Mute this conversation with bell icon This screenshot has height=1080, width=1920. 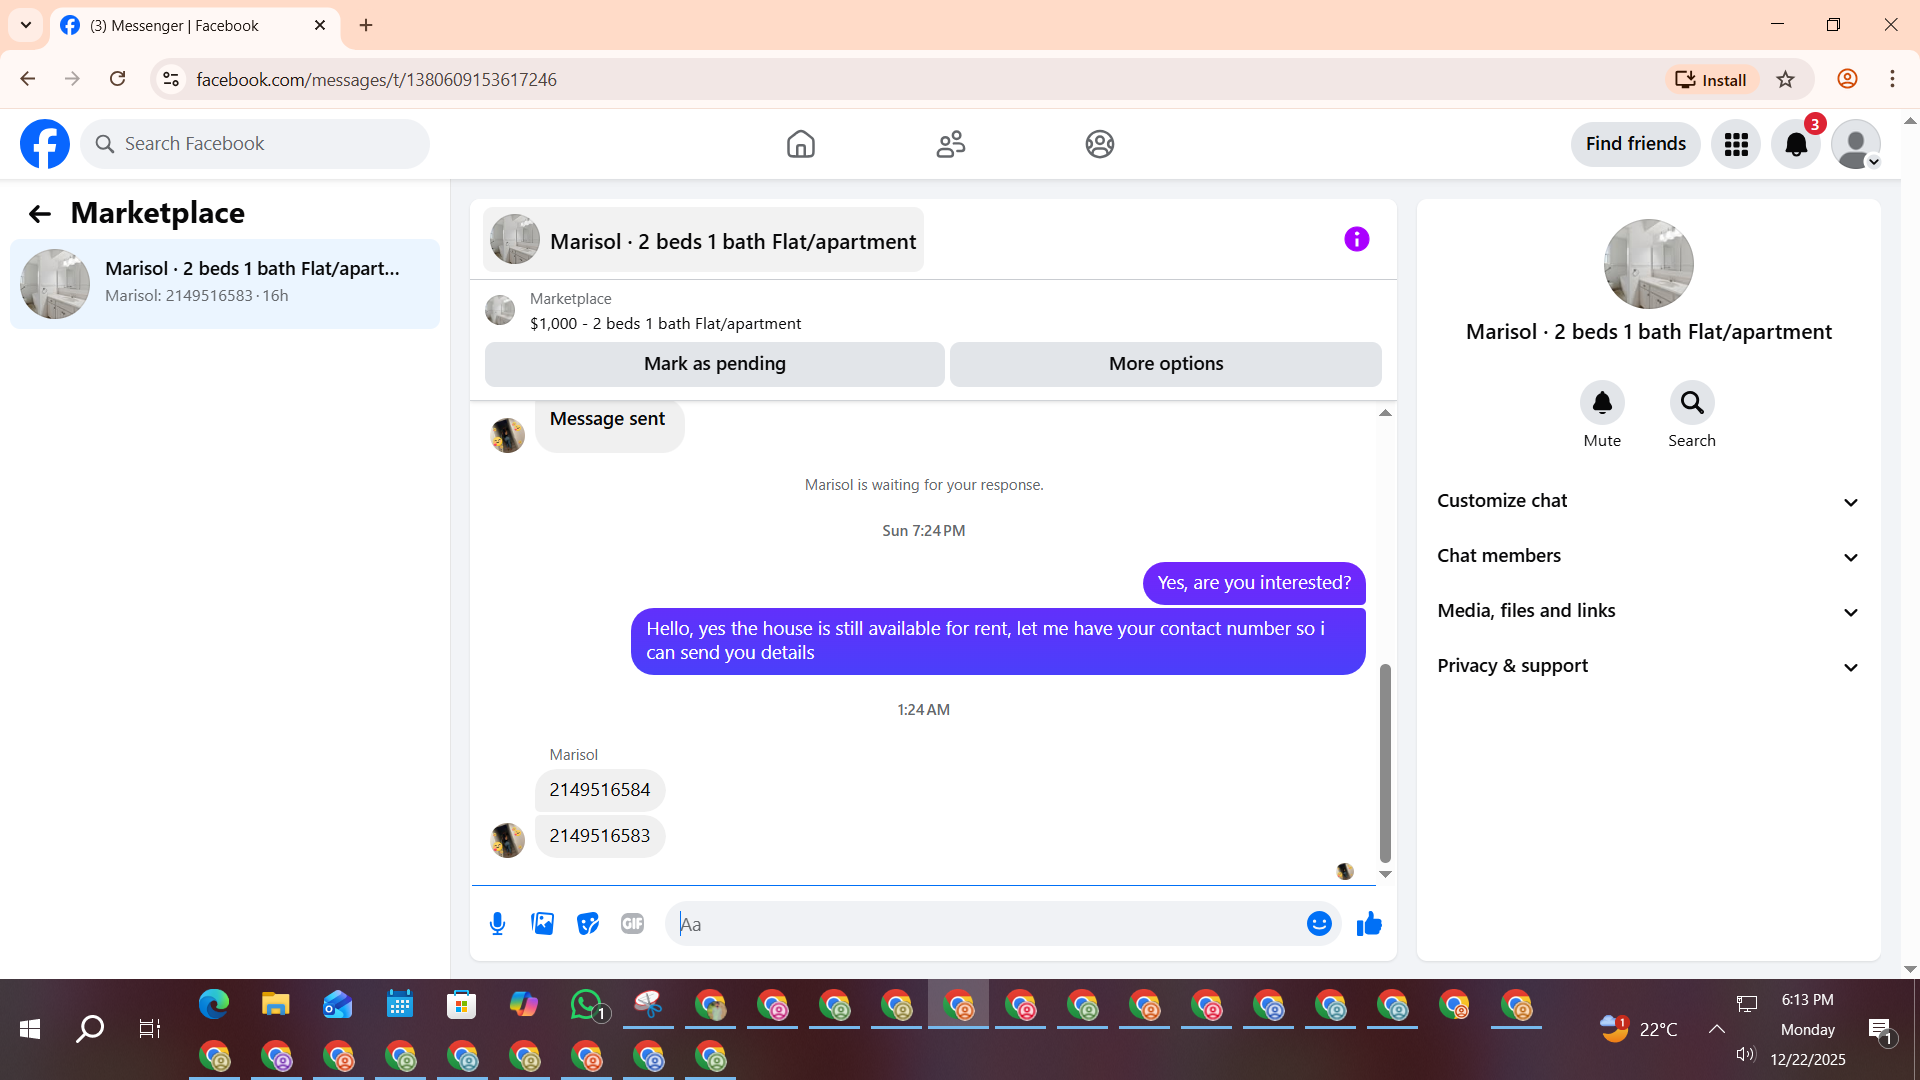(x=1602, y=403)
